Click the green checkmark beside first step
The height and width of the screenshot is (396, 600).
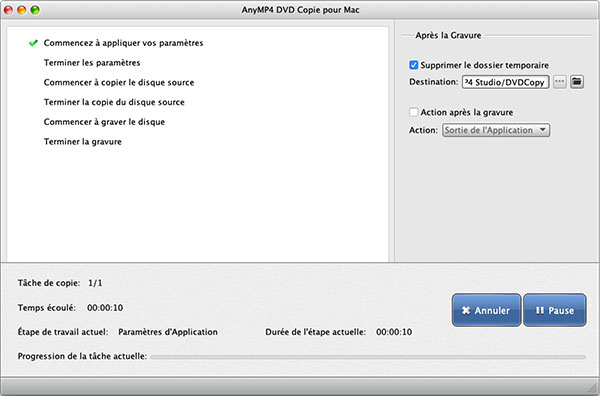tap(33, 43)
